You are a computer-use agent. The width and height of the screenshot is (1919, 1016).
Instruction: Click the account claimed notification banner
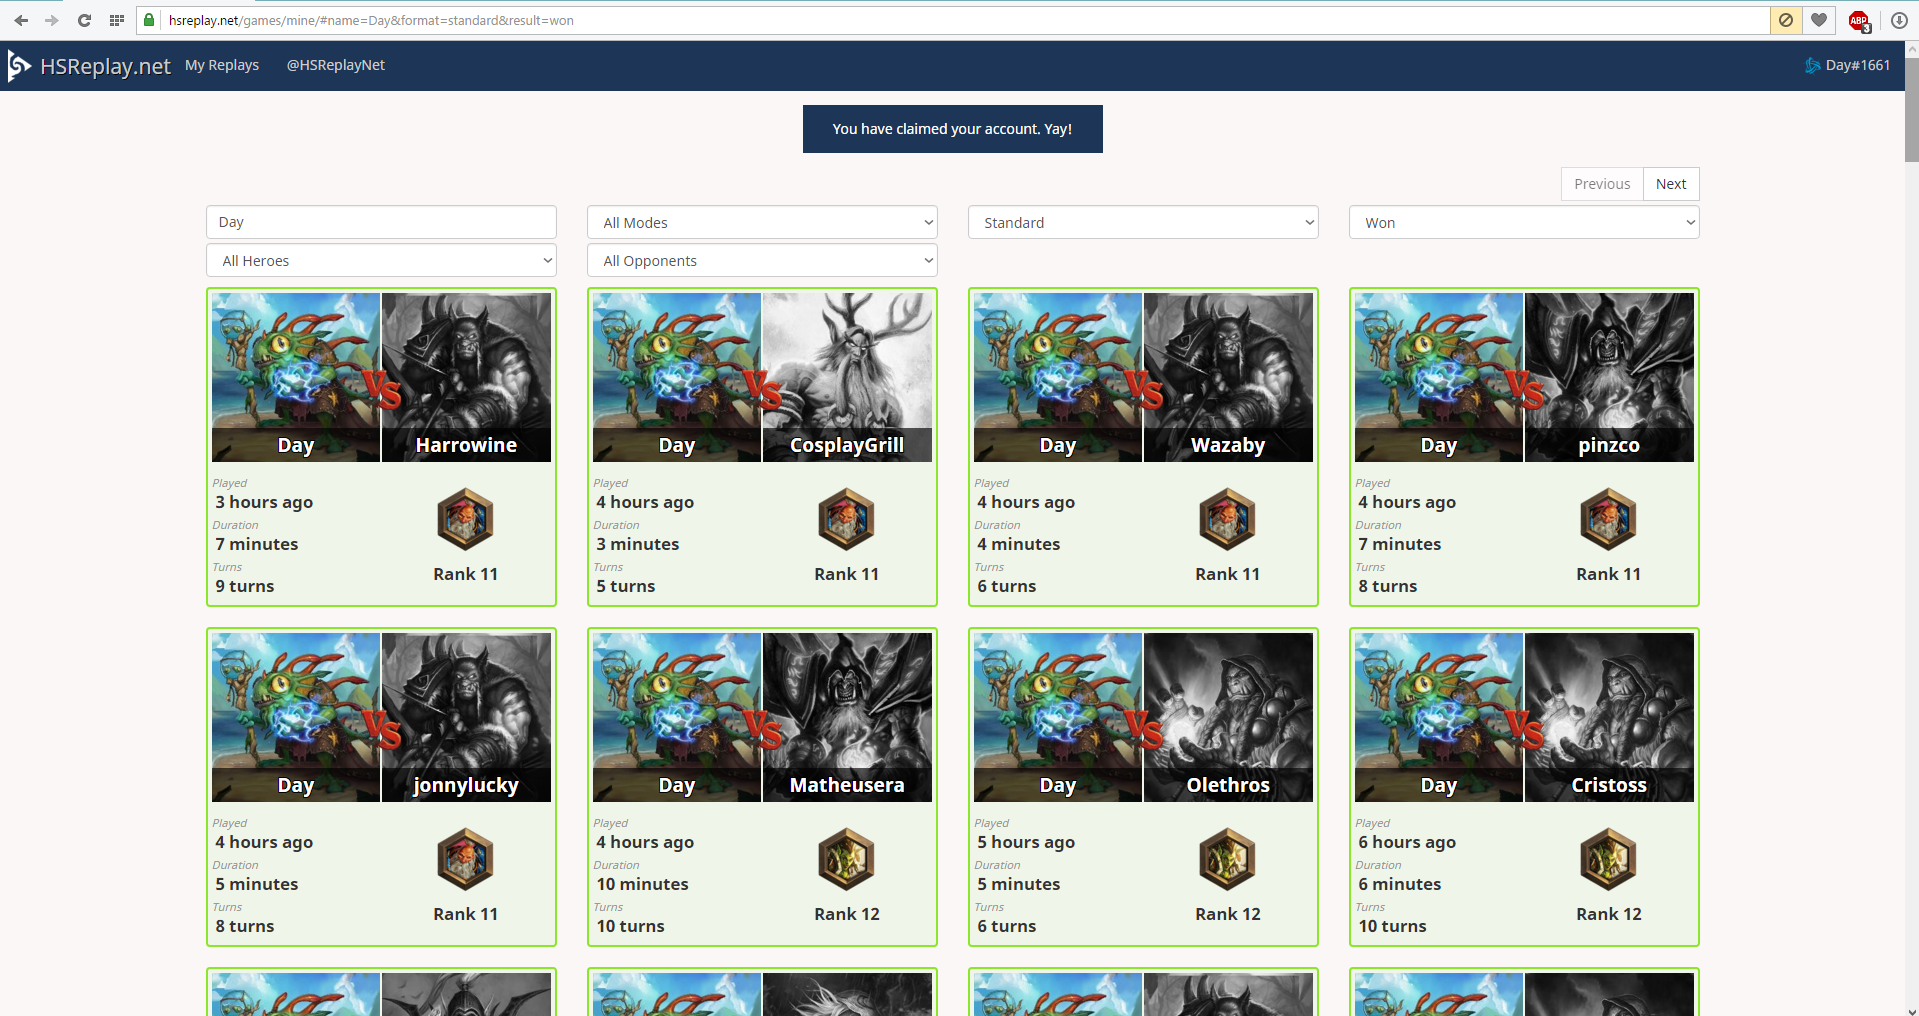point(952,129)
